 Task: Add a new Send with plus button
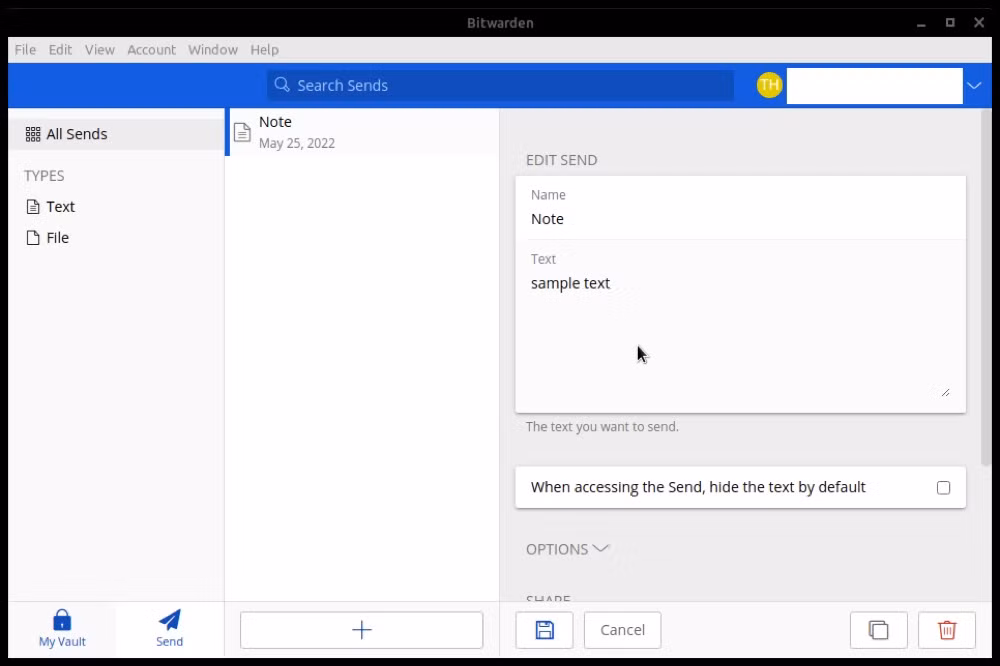click(362, 630)
